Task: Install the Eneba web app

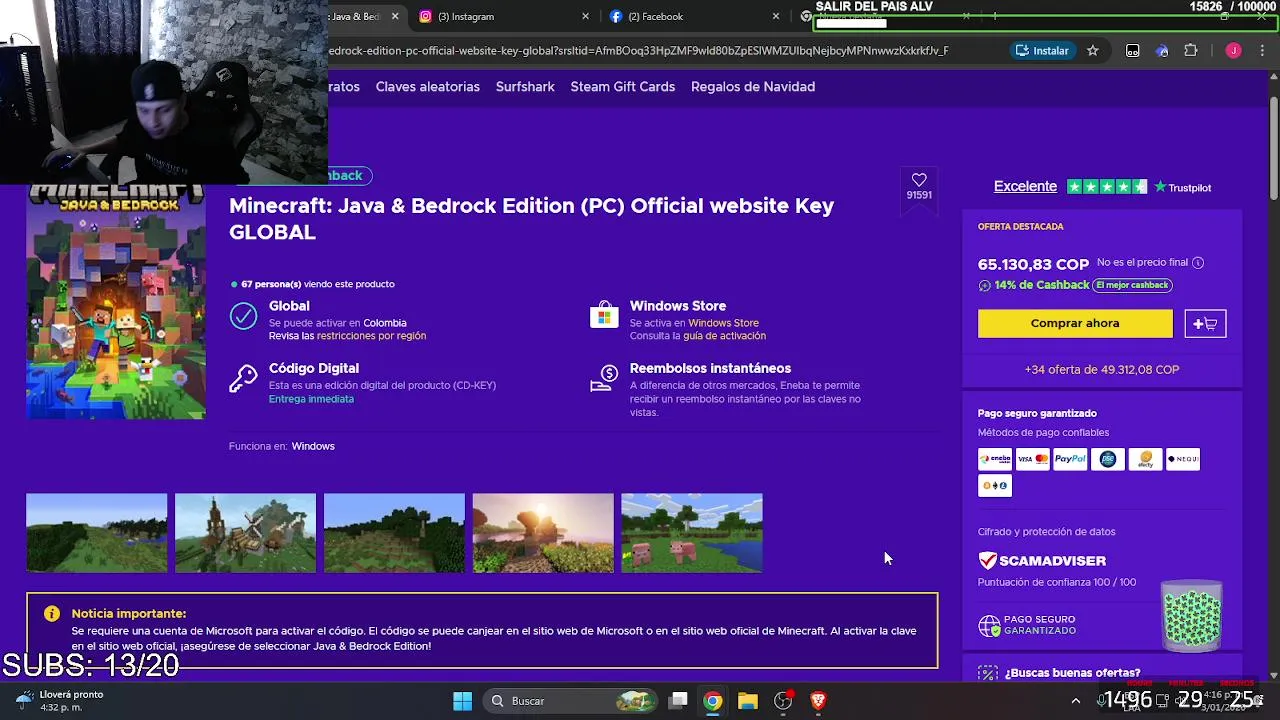Action: point(1042,50)
